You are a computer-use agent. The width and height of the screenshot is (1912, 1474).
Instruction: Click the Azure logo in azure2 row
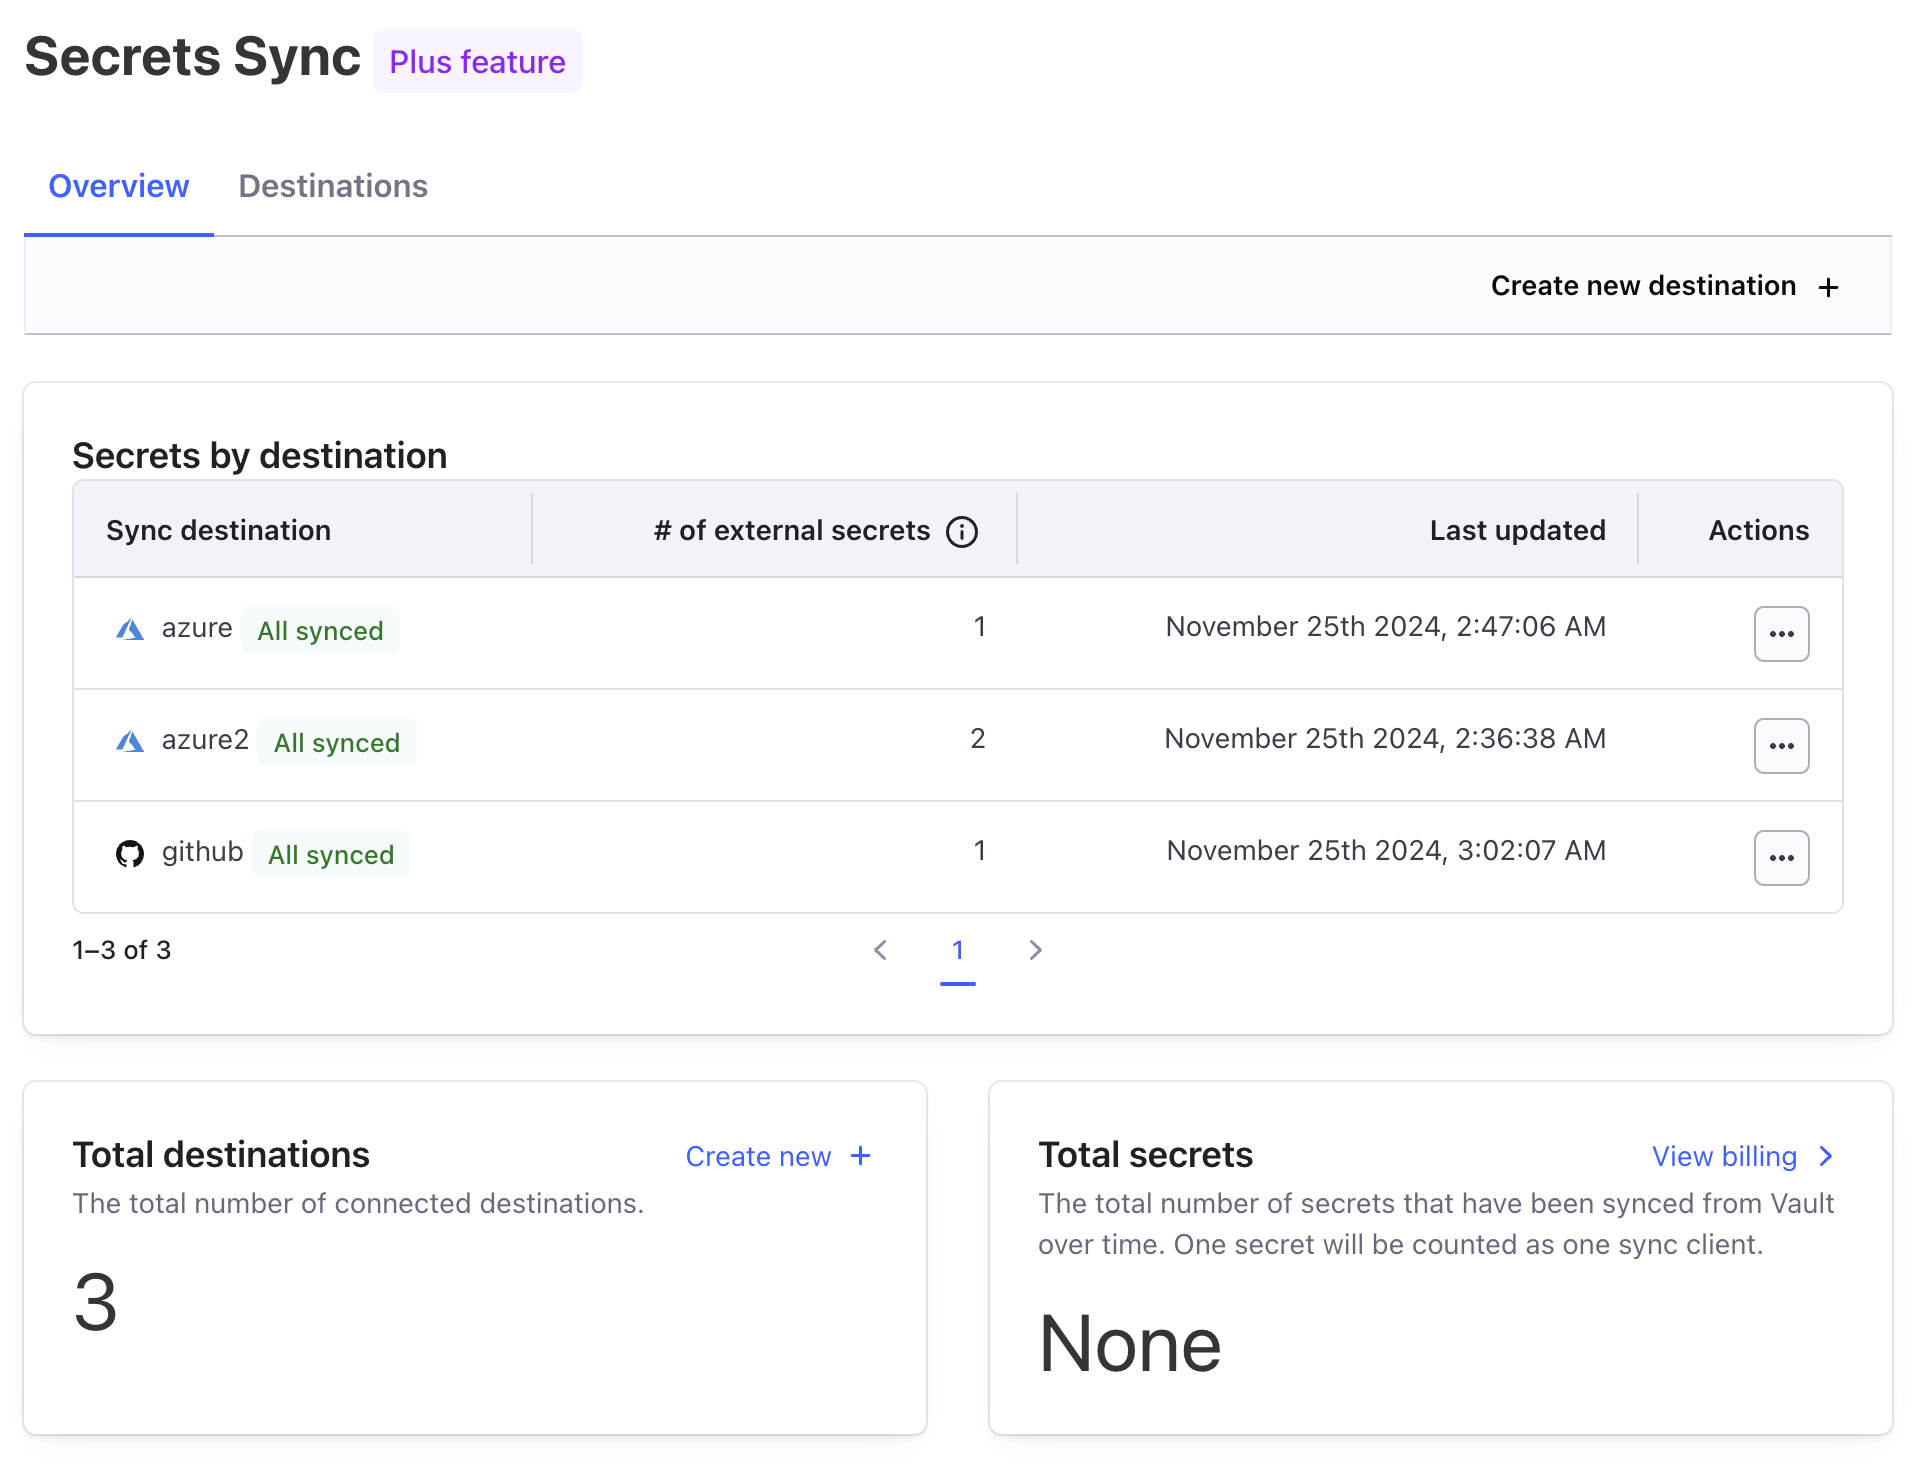pos(130,742)
